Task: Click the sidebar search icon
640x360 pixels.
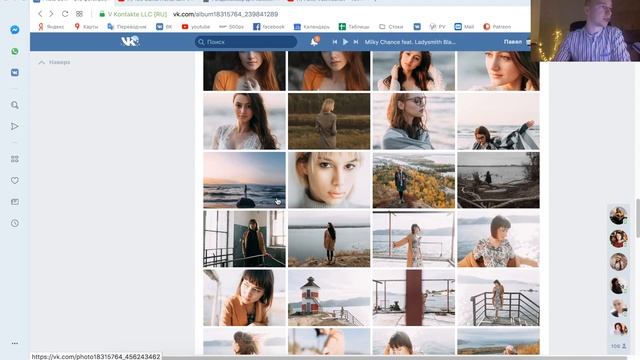Action: pos(15,105)
